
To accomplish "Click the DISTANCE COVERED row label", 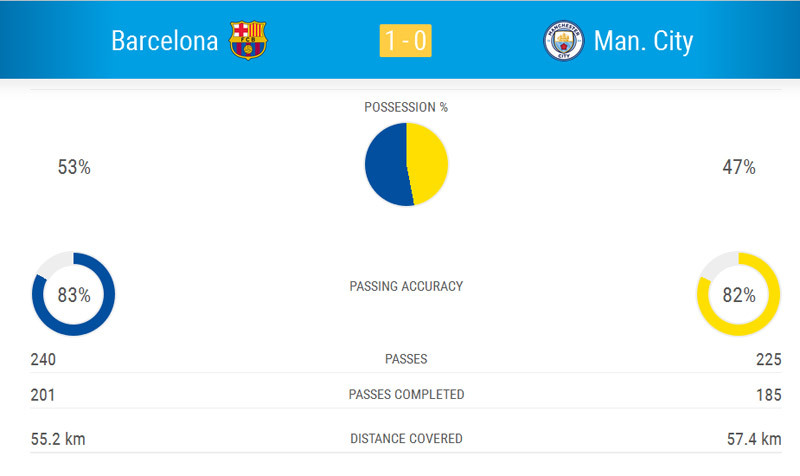I will coord(406,438).
